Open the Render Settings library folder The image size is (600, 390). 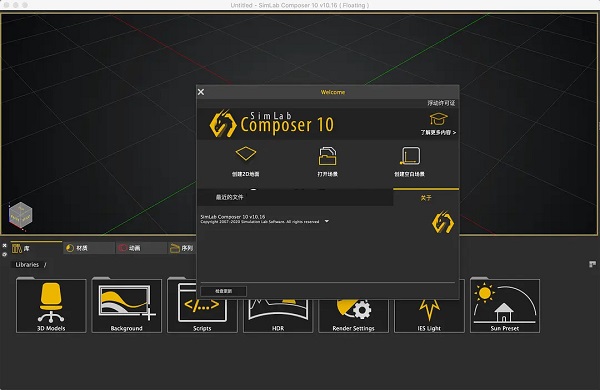(354, 317)
